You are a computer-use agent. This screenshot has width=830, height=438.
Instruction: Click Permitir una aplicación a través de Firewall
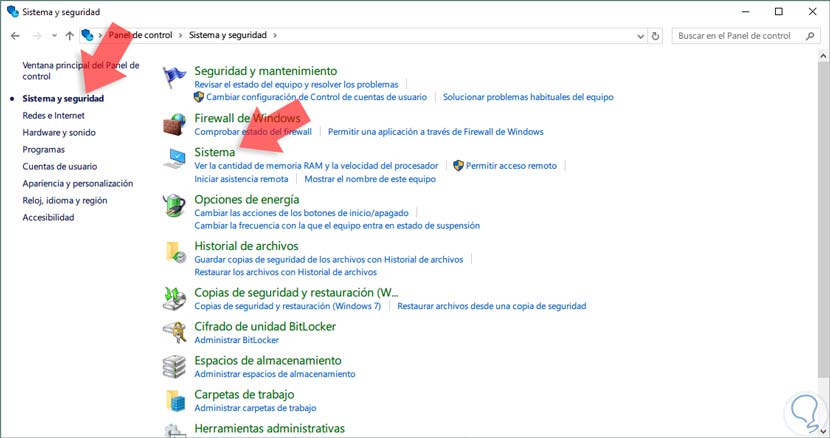click(436, 131)
